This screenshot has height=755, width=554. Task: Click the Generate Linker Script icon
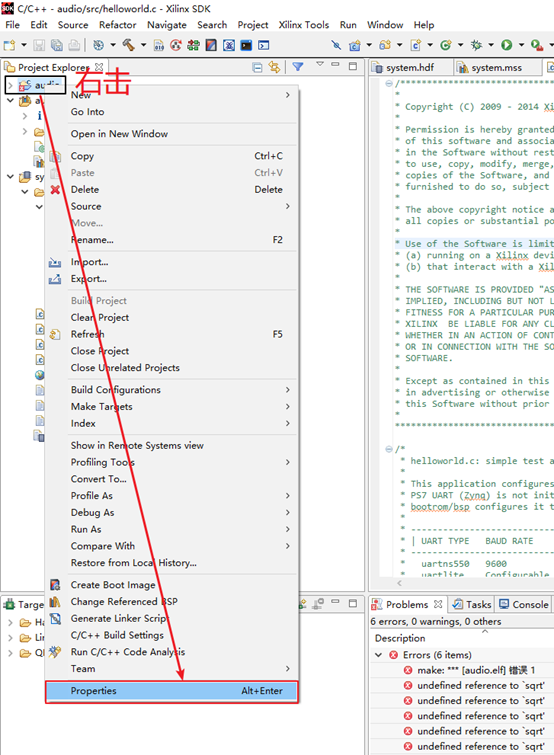pos(55,619)
